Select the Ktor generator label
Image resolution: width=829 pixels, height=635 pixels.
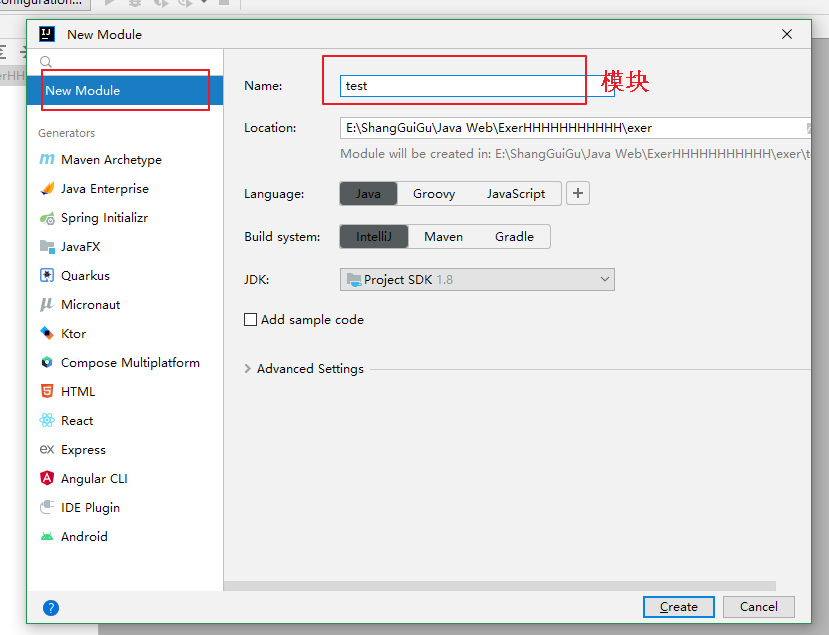point(73,334)
